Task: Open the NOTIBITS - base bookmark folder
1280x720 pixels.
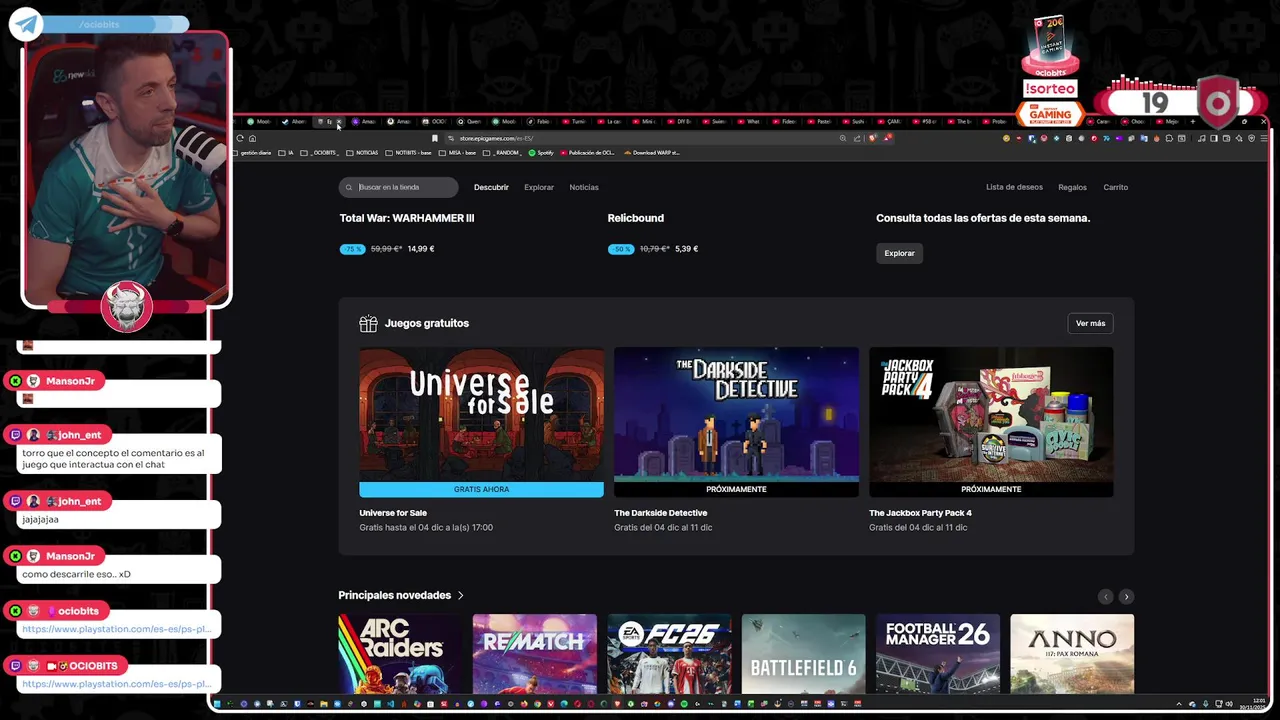Action: (408, 153)
